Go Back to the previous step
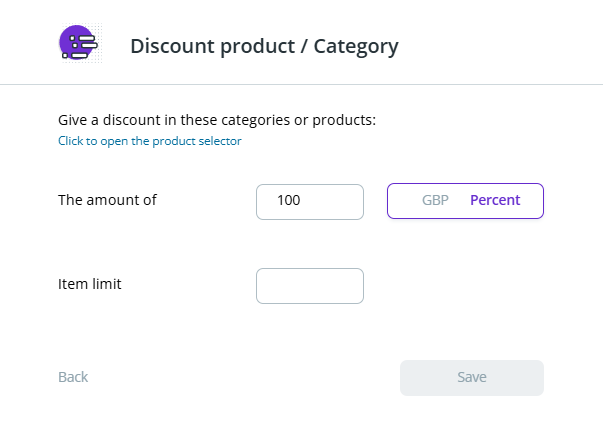This screenshot has height=431, width=603. pos(73,377)
